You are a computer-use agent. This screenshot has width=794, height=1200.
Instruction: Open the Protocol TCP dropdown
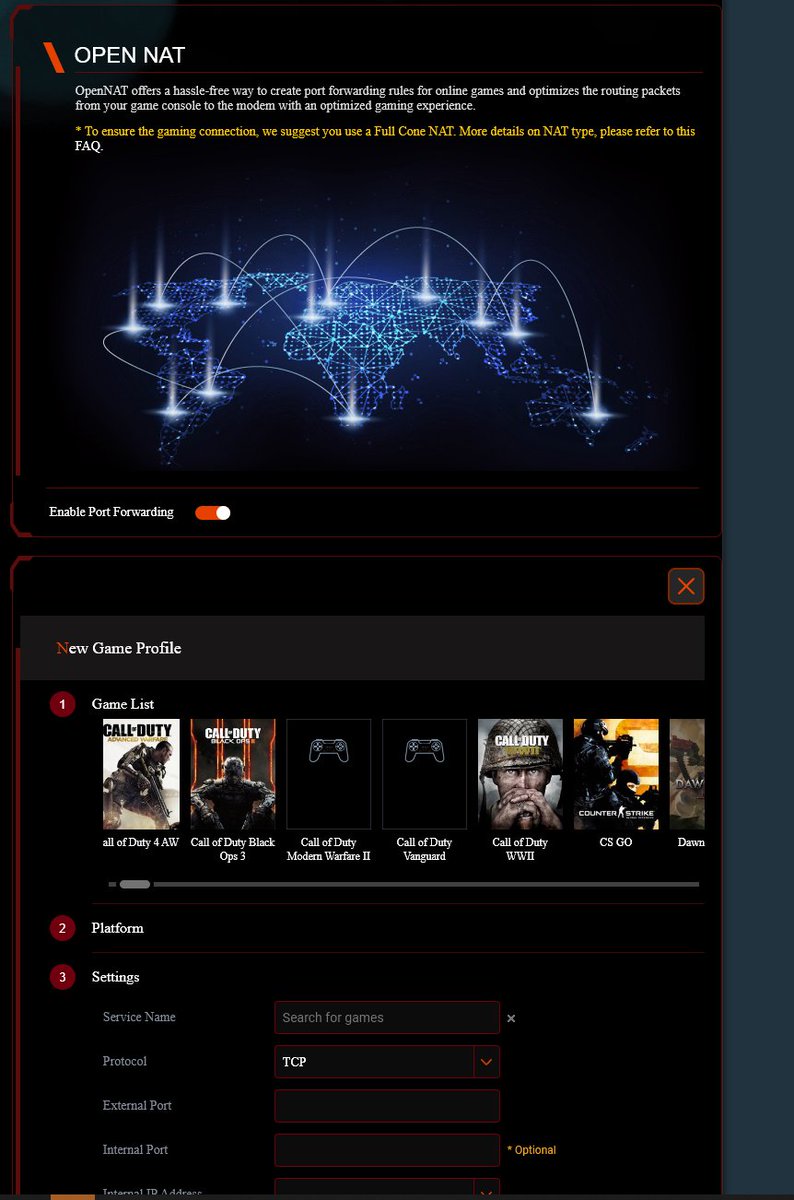click(x=387, y=1062)
